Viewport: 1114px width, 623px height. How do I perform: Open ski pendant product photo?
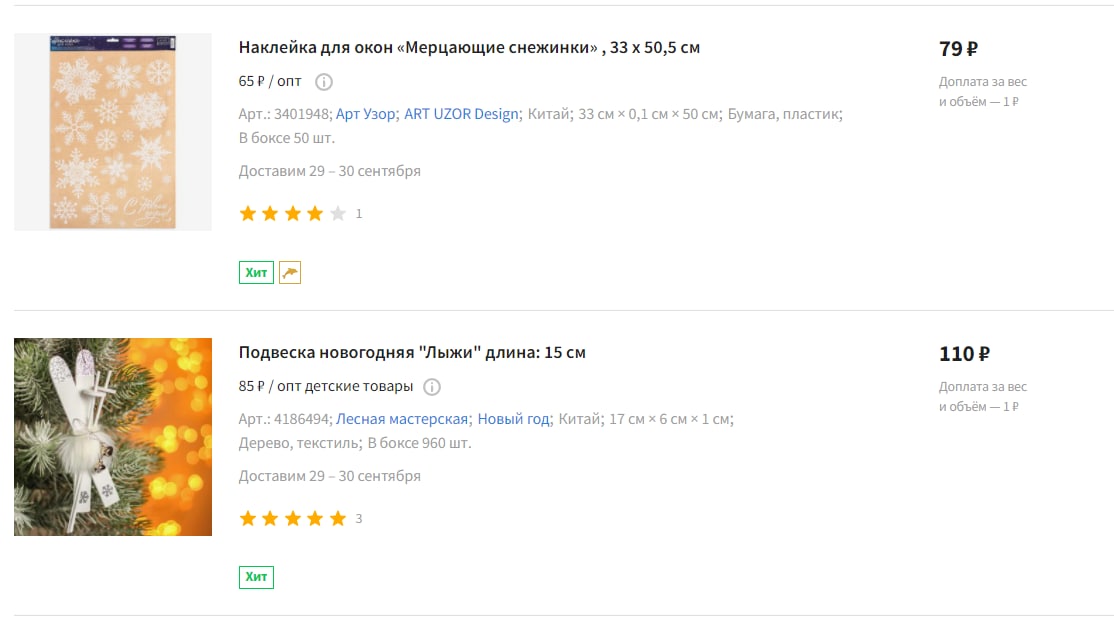coord(113,437)
